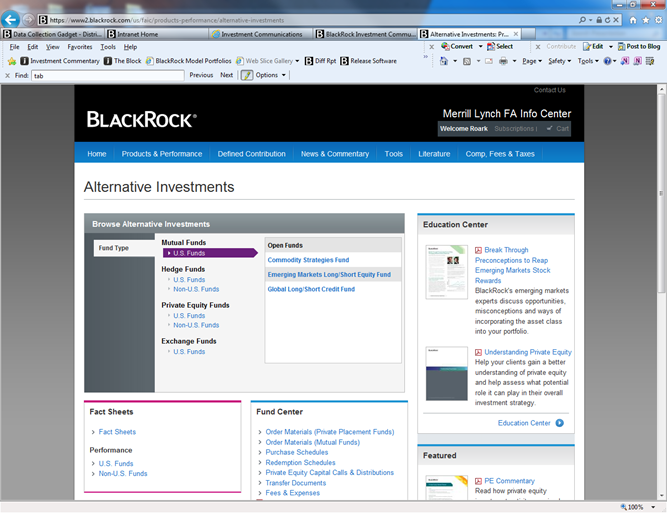Click the Education Center circular arrow icon
The image size is (667, 513).
point(560,423)
